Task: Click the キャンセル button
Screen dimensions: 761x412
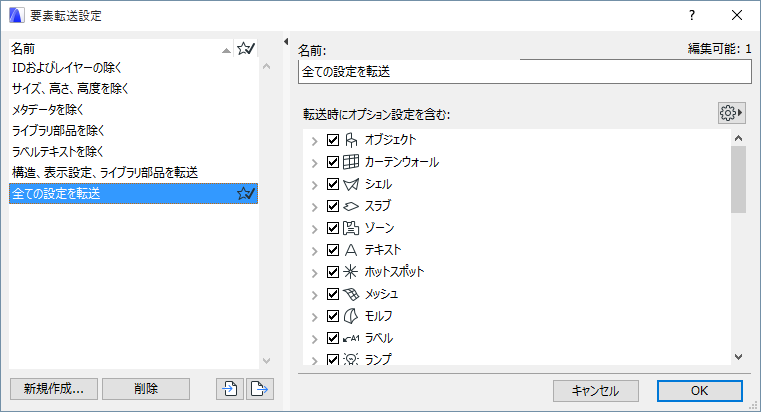Action: (596, 391)
